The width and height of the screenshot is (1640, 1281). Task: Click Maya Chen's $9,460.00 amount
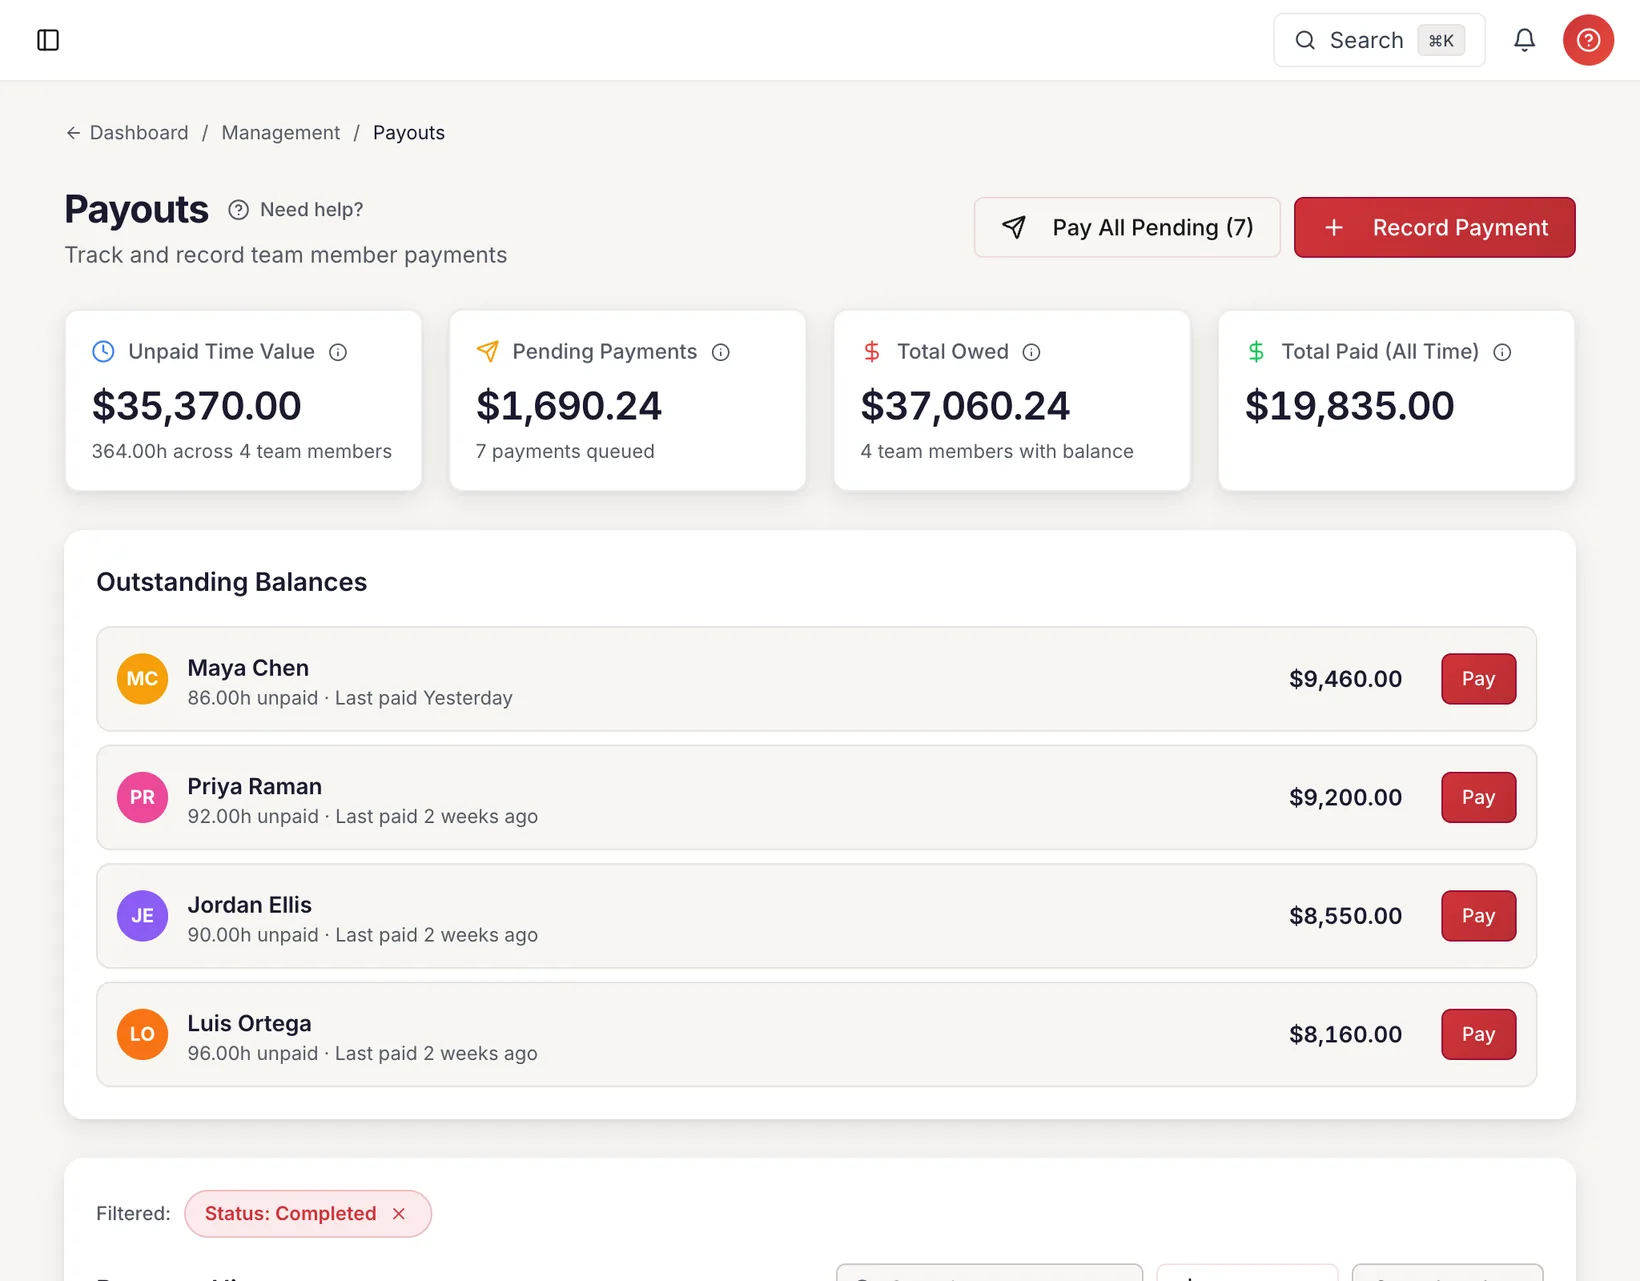pos(1345,679)
